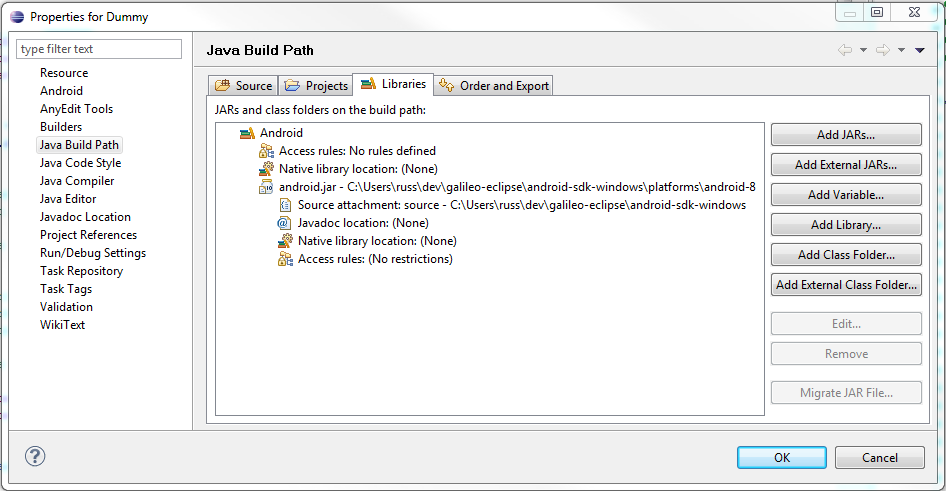Open the Projects tab
946x491 pixels.
pyautogui.click(x=316, y=86)
